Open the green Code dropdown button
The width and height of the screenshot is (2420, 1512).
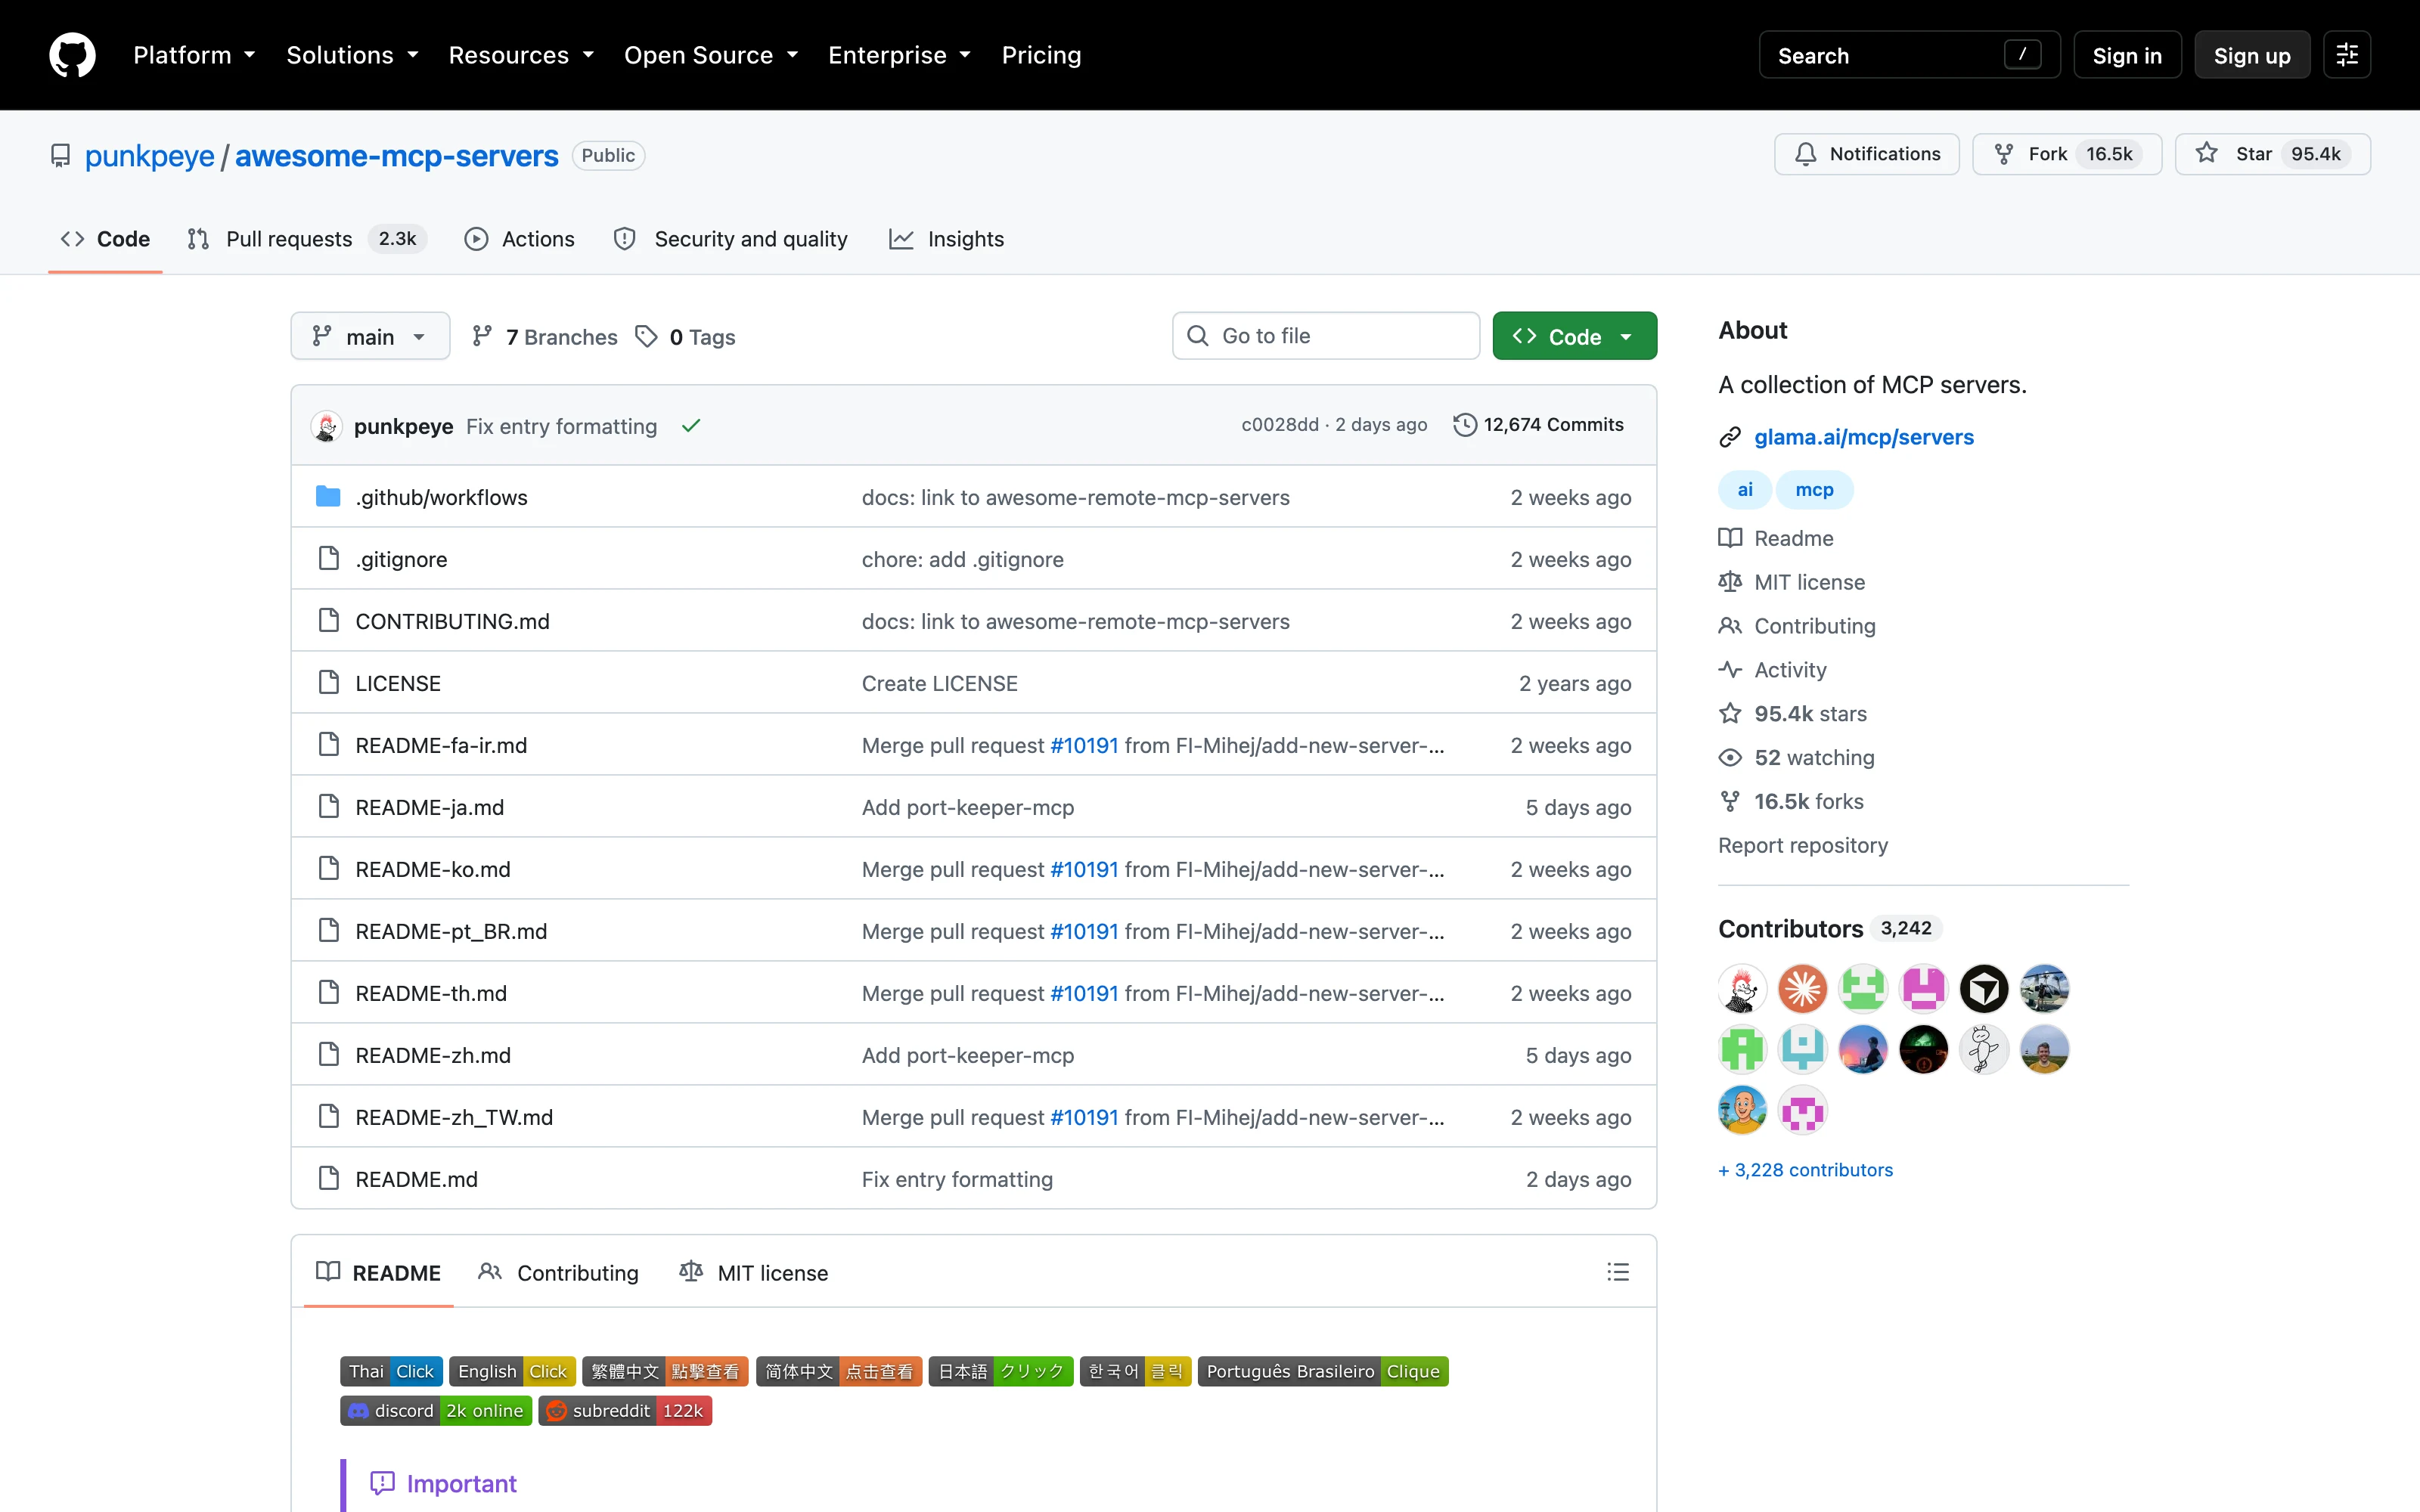tap(1574, 336)
